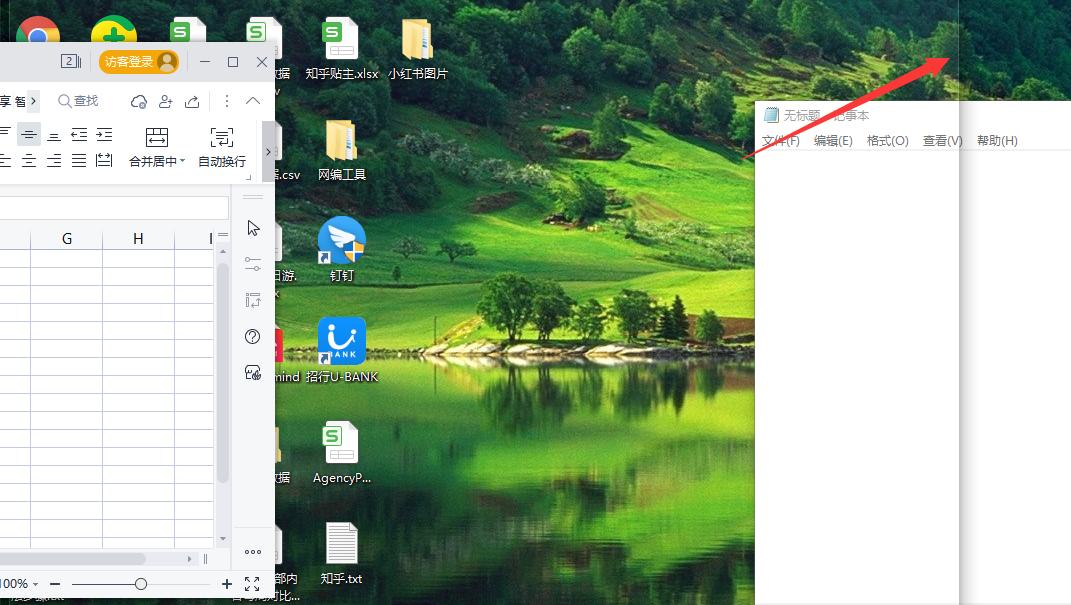1071x605 pixels.
Task: Collapse the ribbon with the chevron
Action: [x=253, y=101]
